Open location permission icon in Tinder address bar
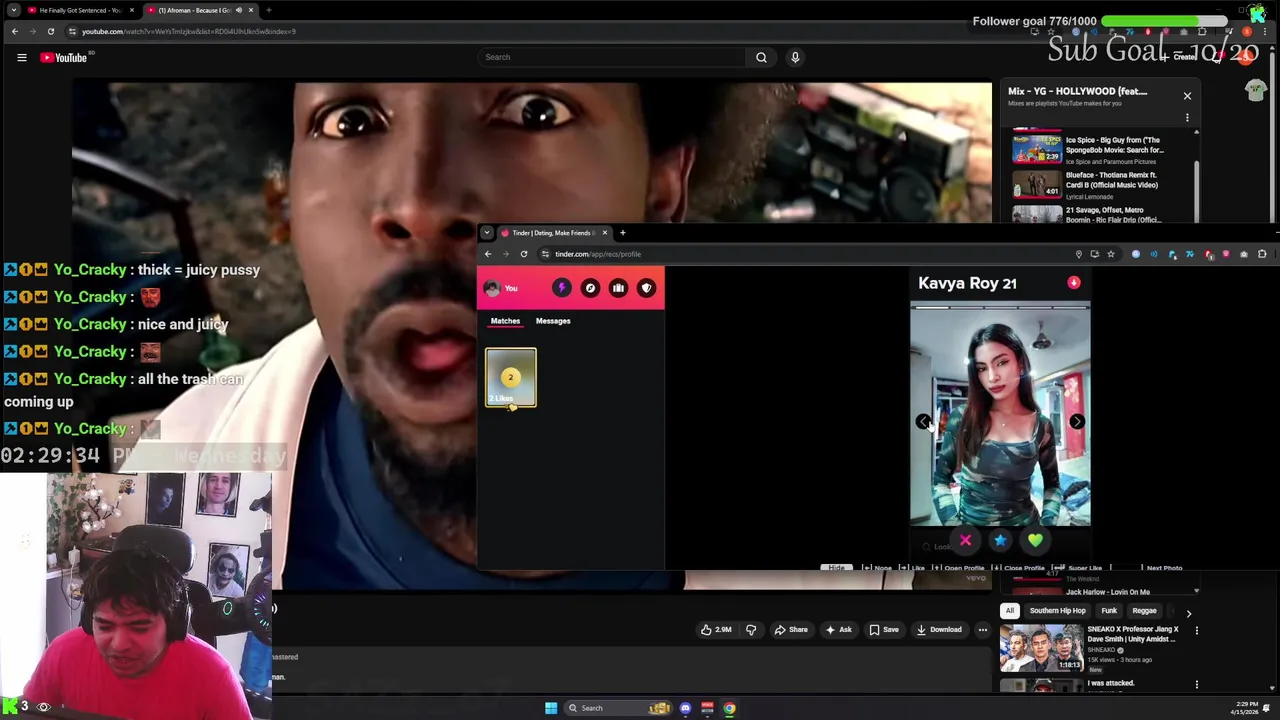This screenshot has height=720, width=1280. (1078, 254)
